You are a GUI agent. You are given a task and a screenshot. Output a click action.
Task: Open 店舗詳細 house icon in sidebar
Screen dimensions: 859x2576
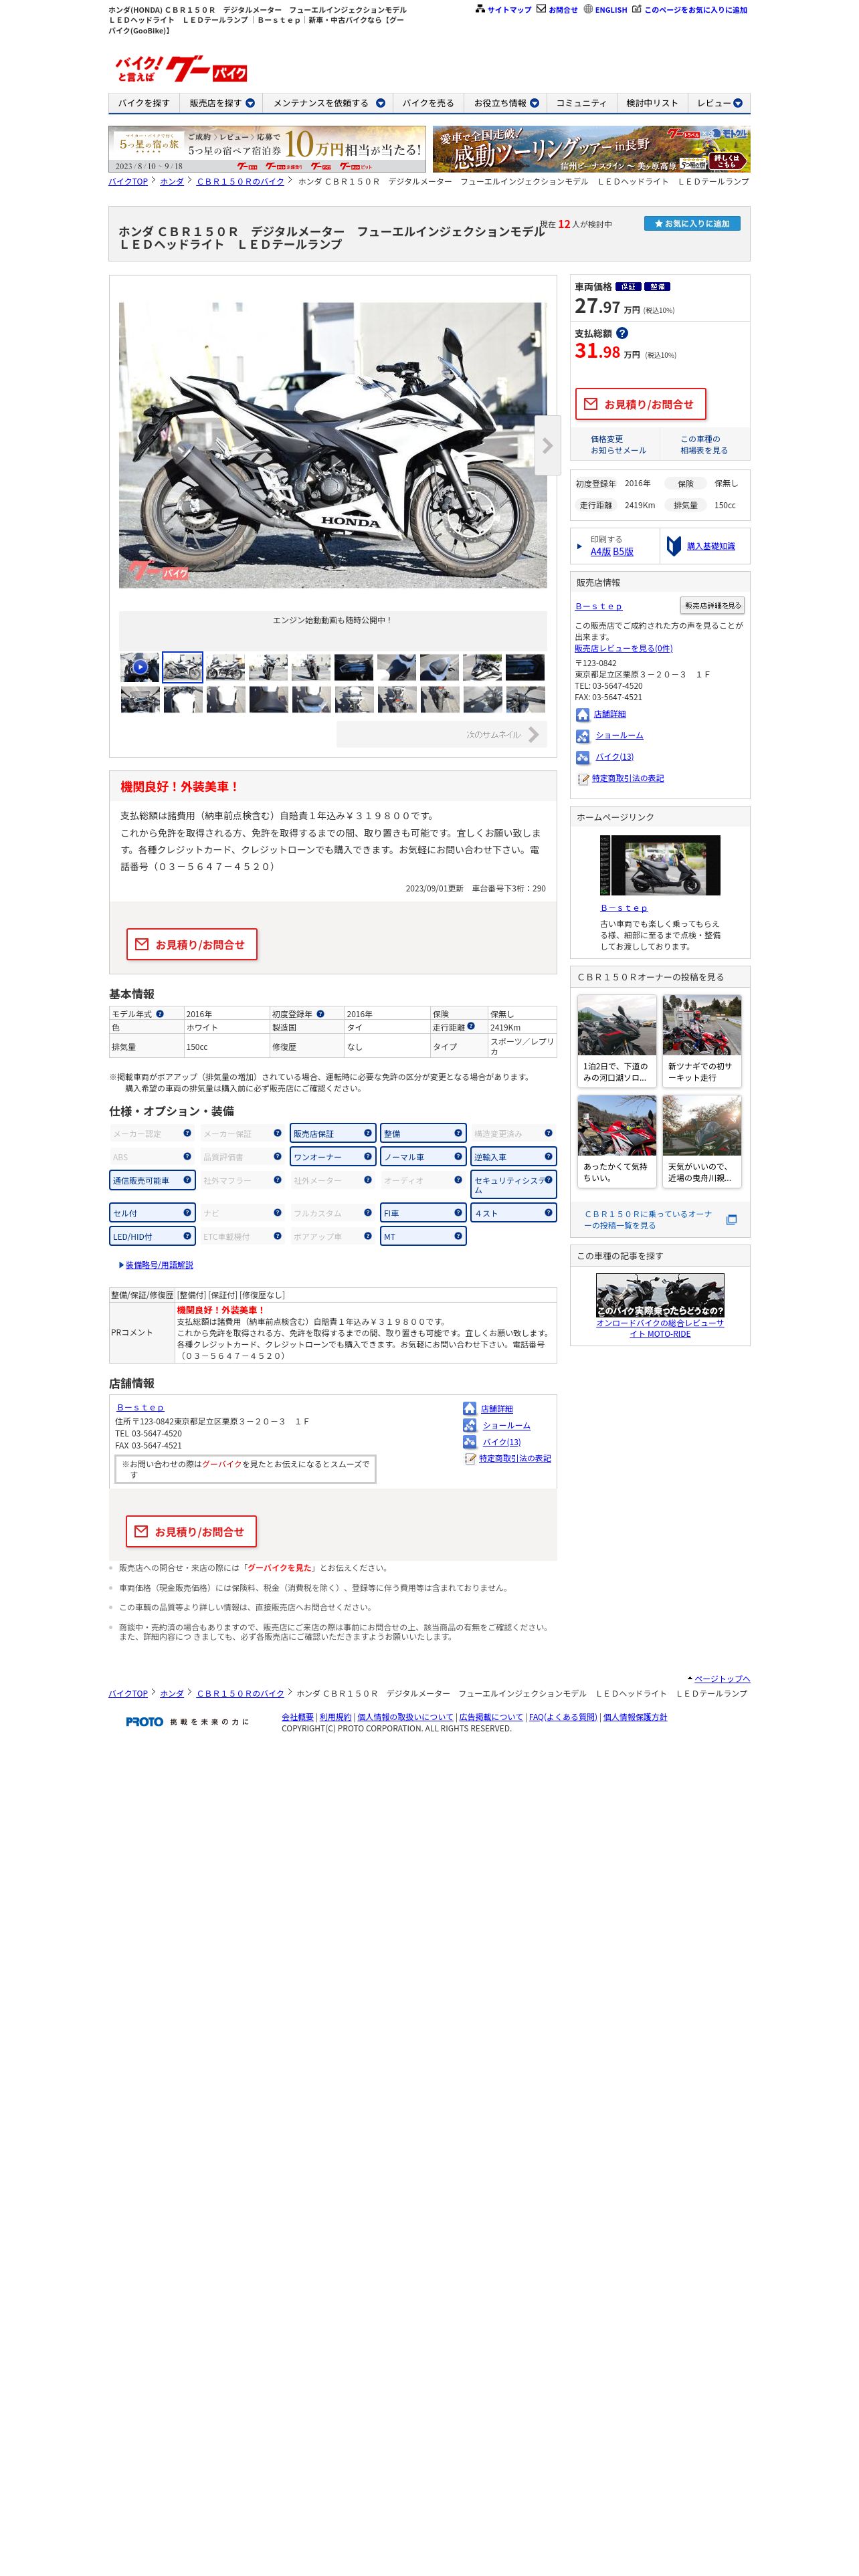tap(582, 714)
